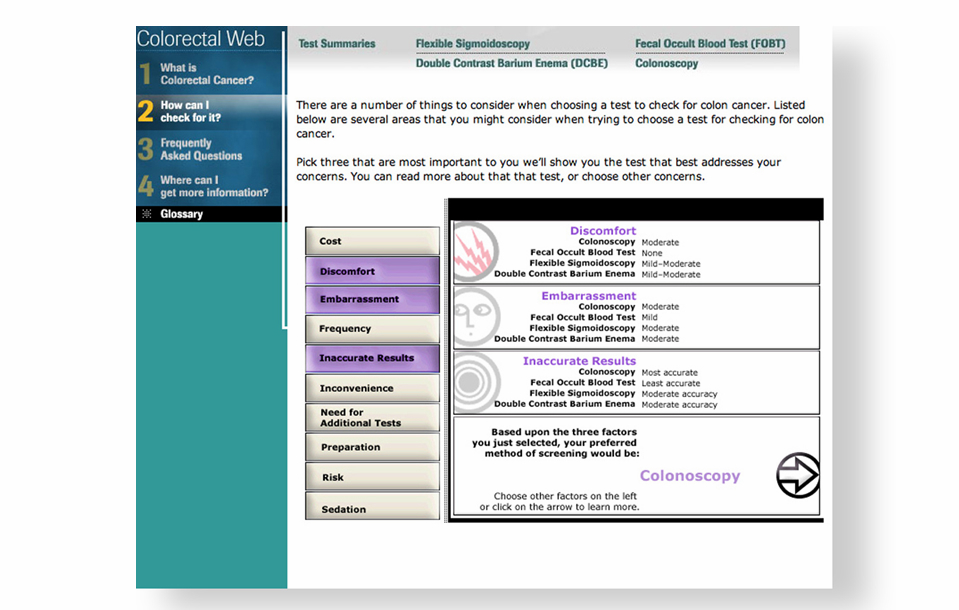Click the Glossary star icon
The width and height of the screenshot is (959, 610).
coord(147,214)
